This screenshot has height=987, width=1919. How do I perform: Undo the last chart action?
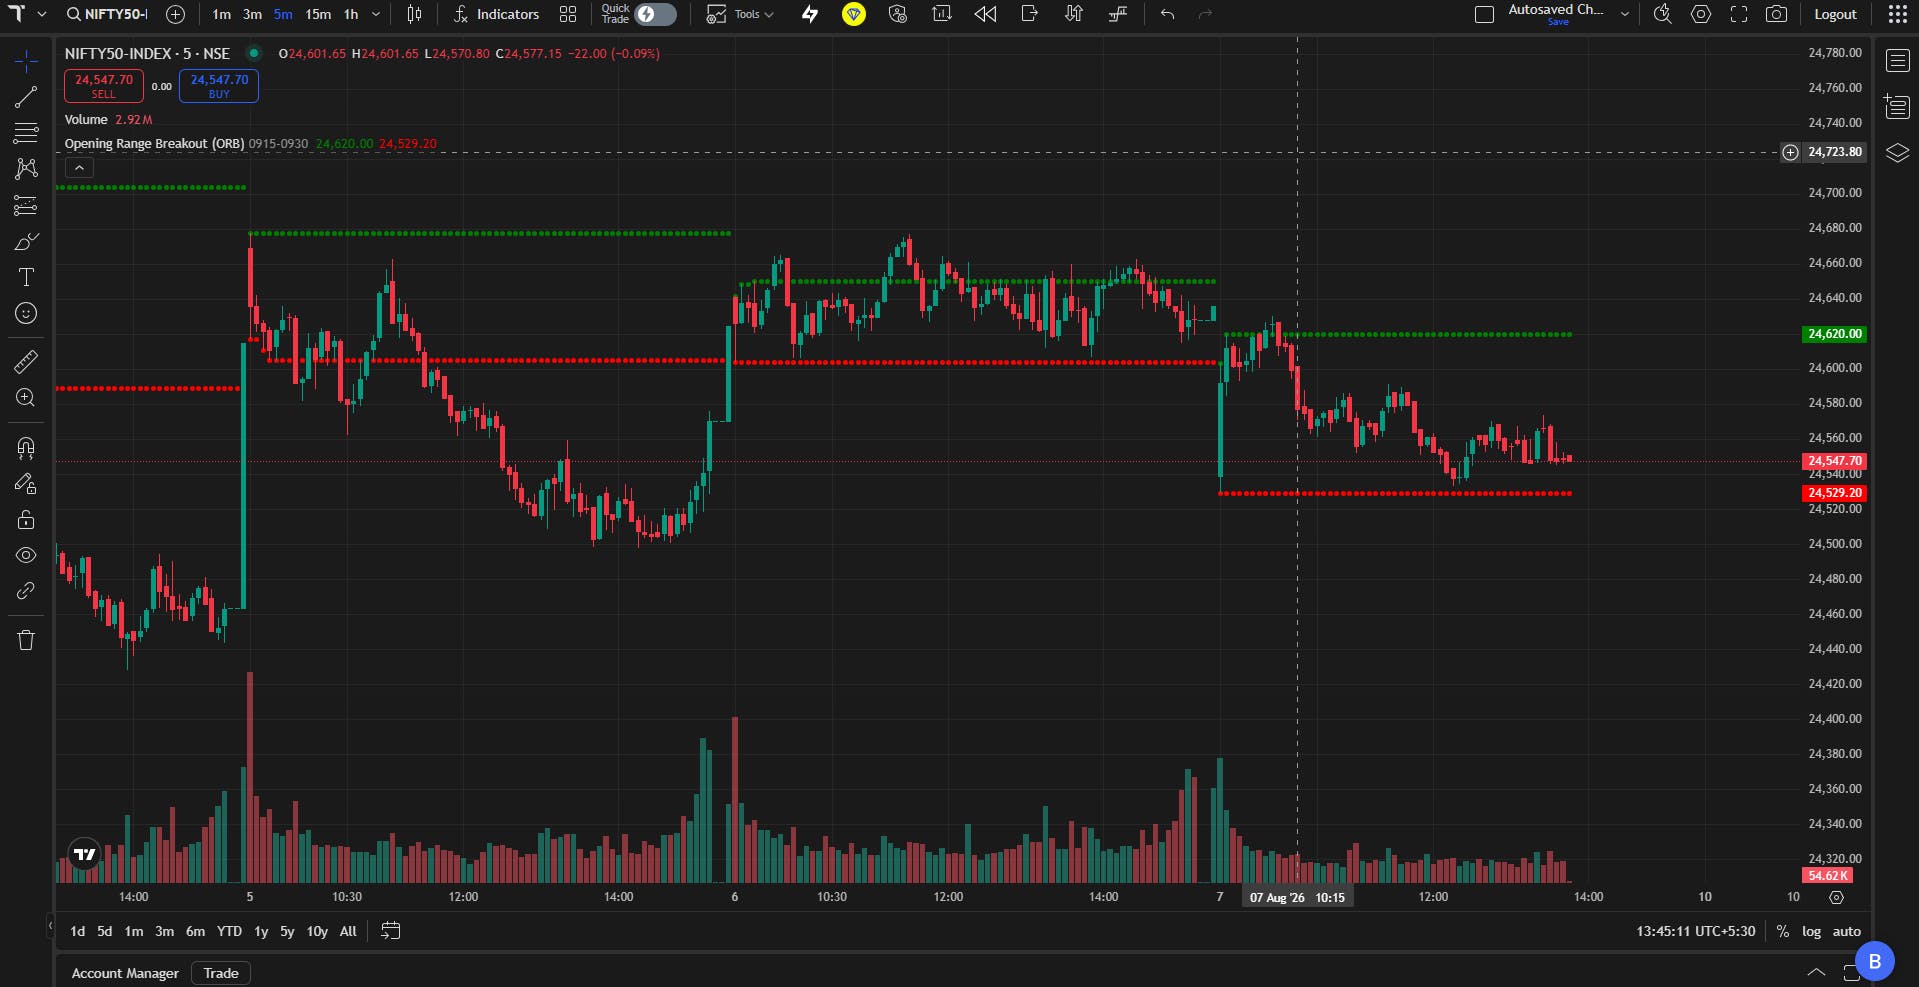[1167, 14]
